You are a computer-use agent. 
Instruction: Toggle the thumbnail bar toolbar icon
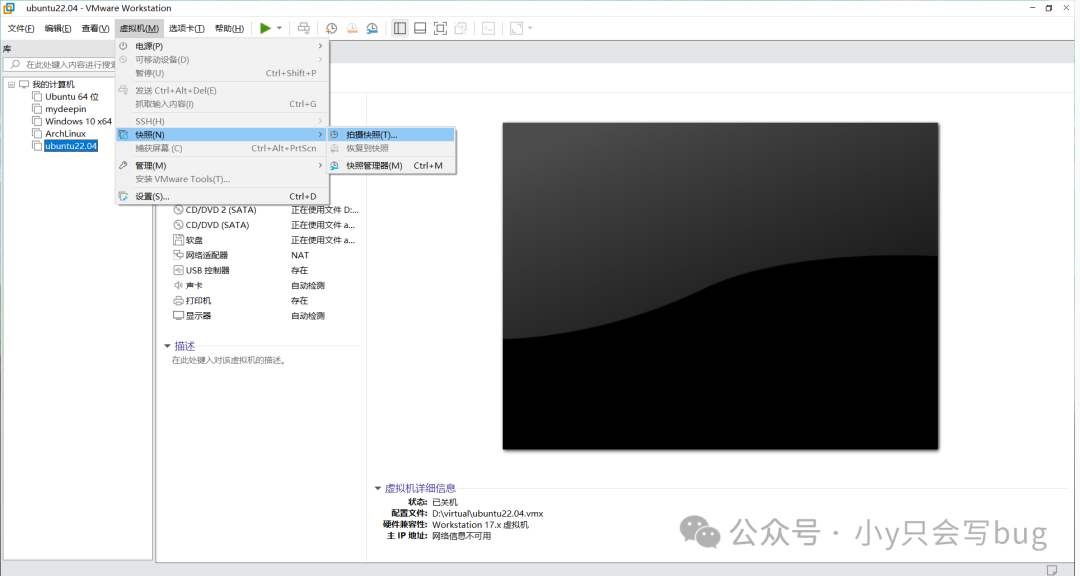click(x=419, y=28)
